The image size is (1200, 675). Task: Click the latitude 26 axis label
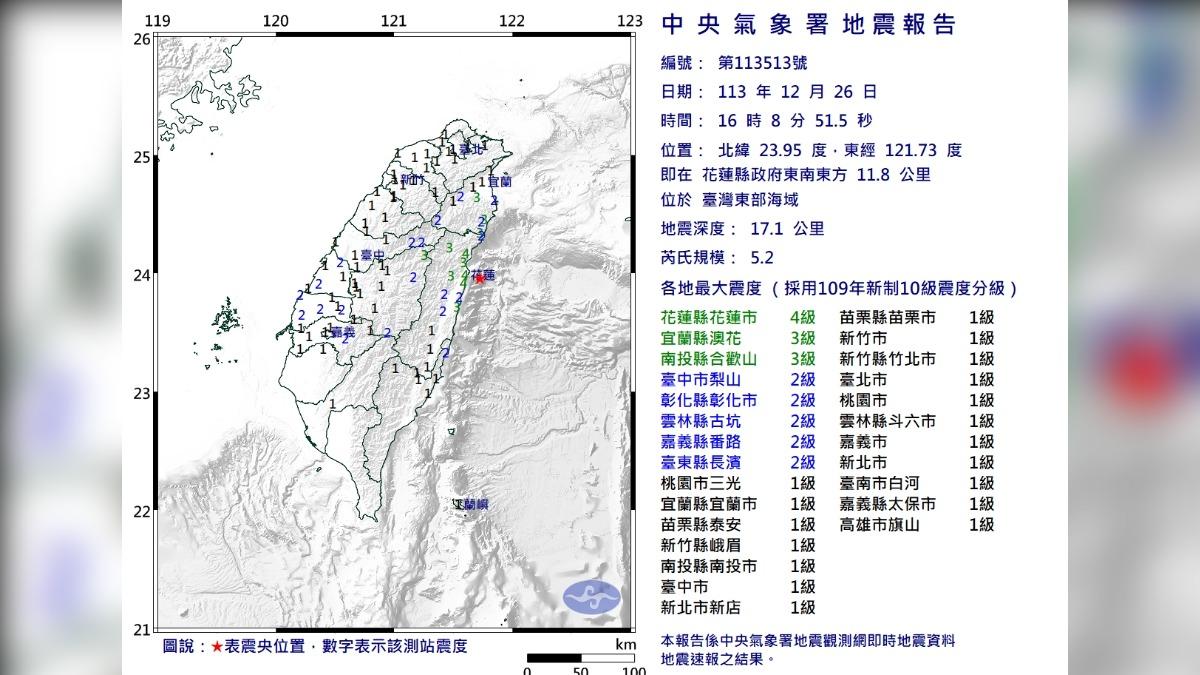click(141, 39)
